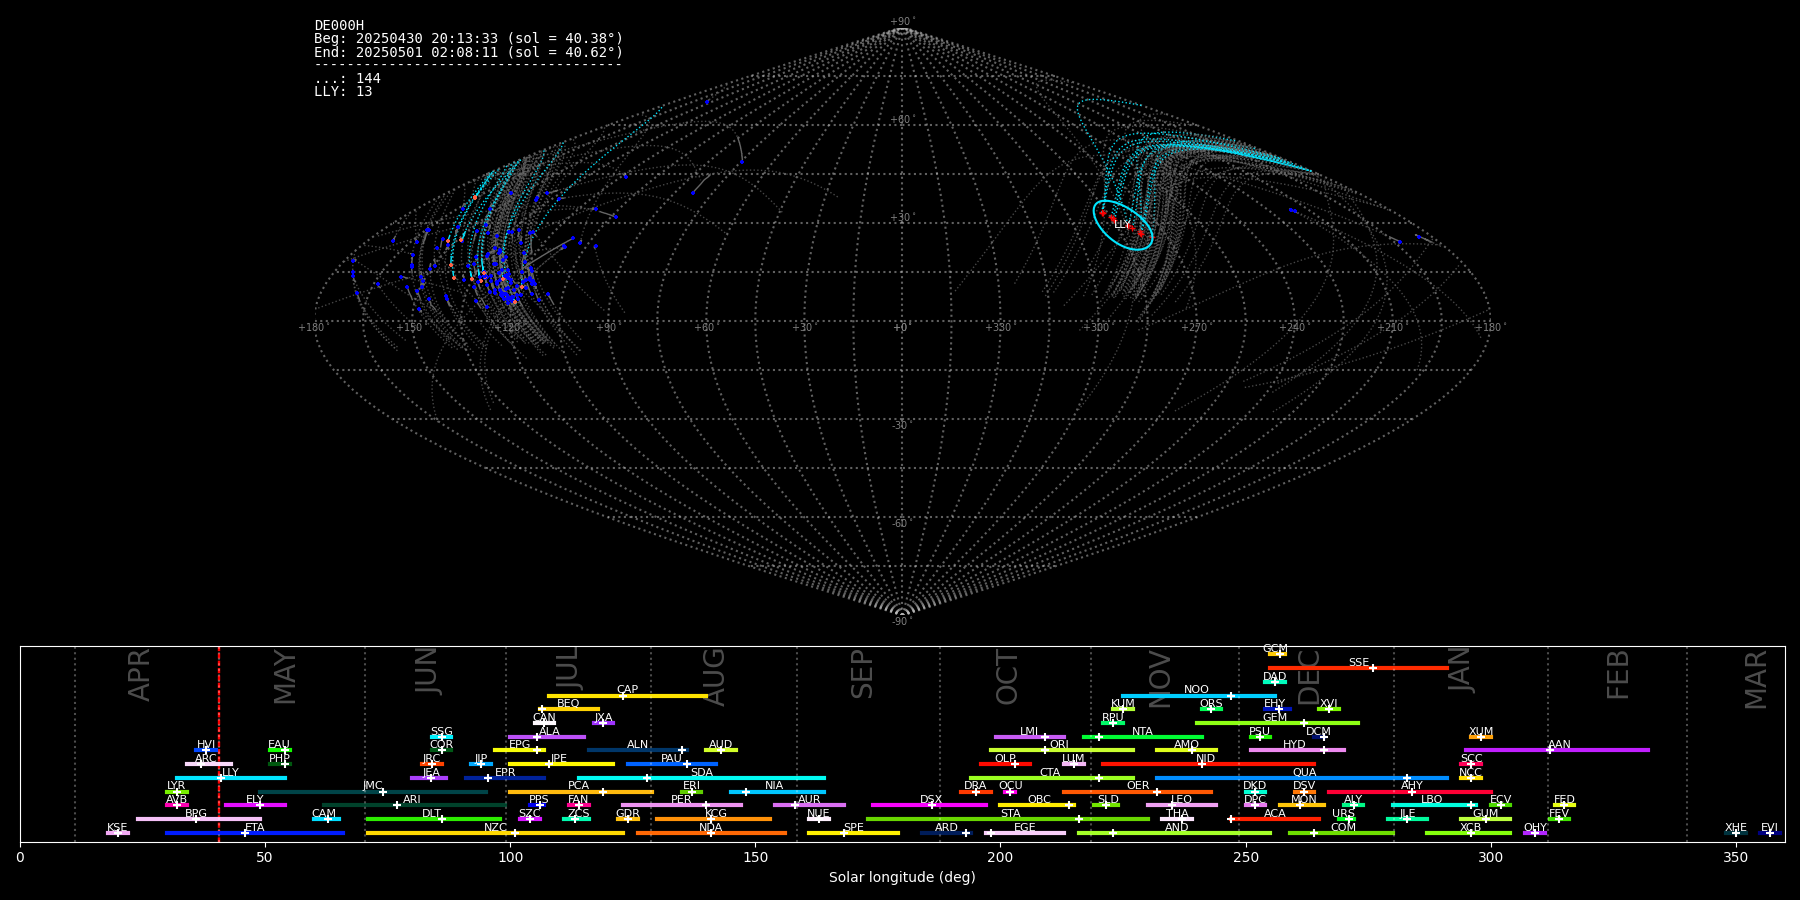Screen dimensions: 1800x900
Task: Click the EVI shower label
Action: (1769, 828)
